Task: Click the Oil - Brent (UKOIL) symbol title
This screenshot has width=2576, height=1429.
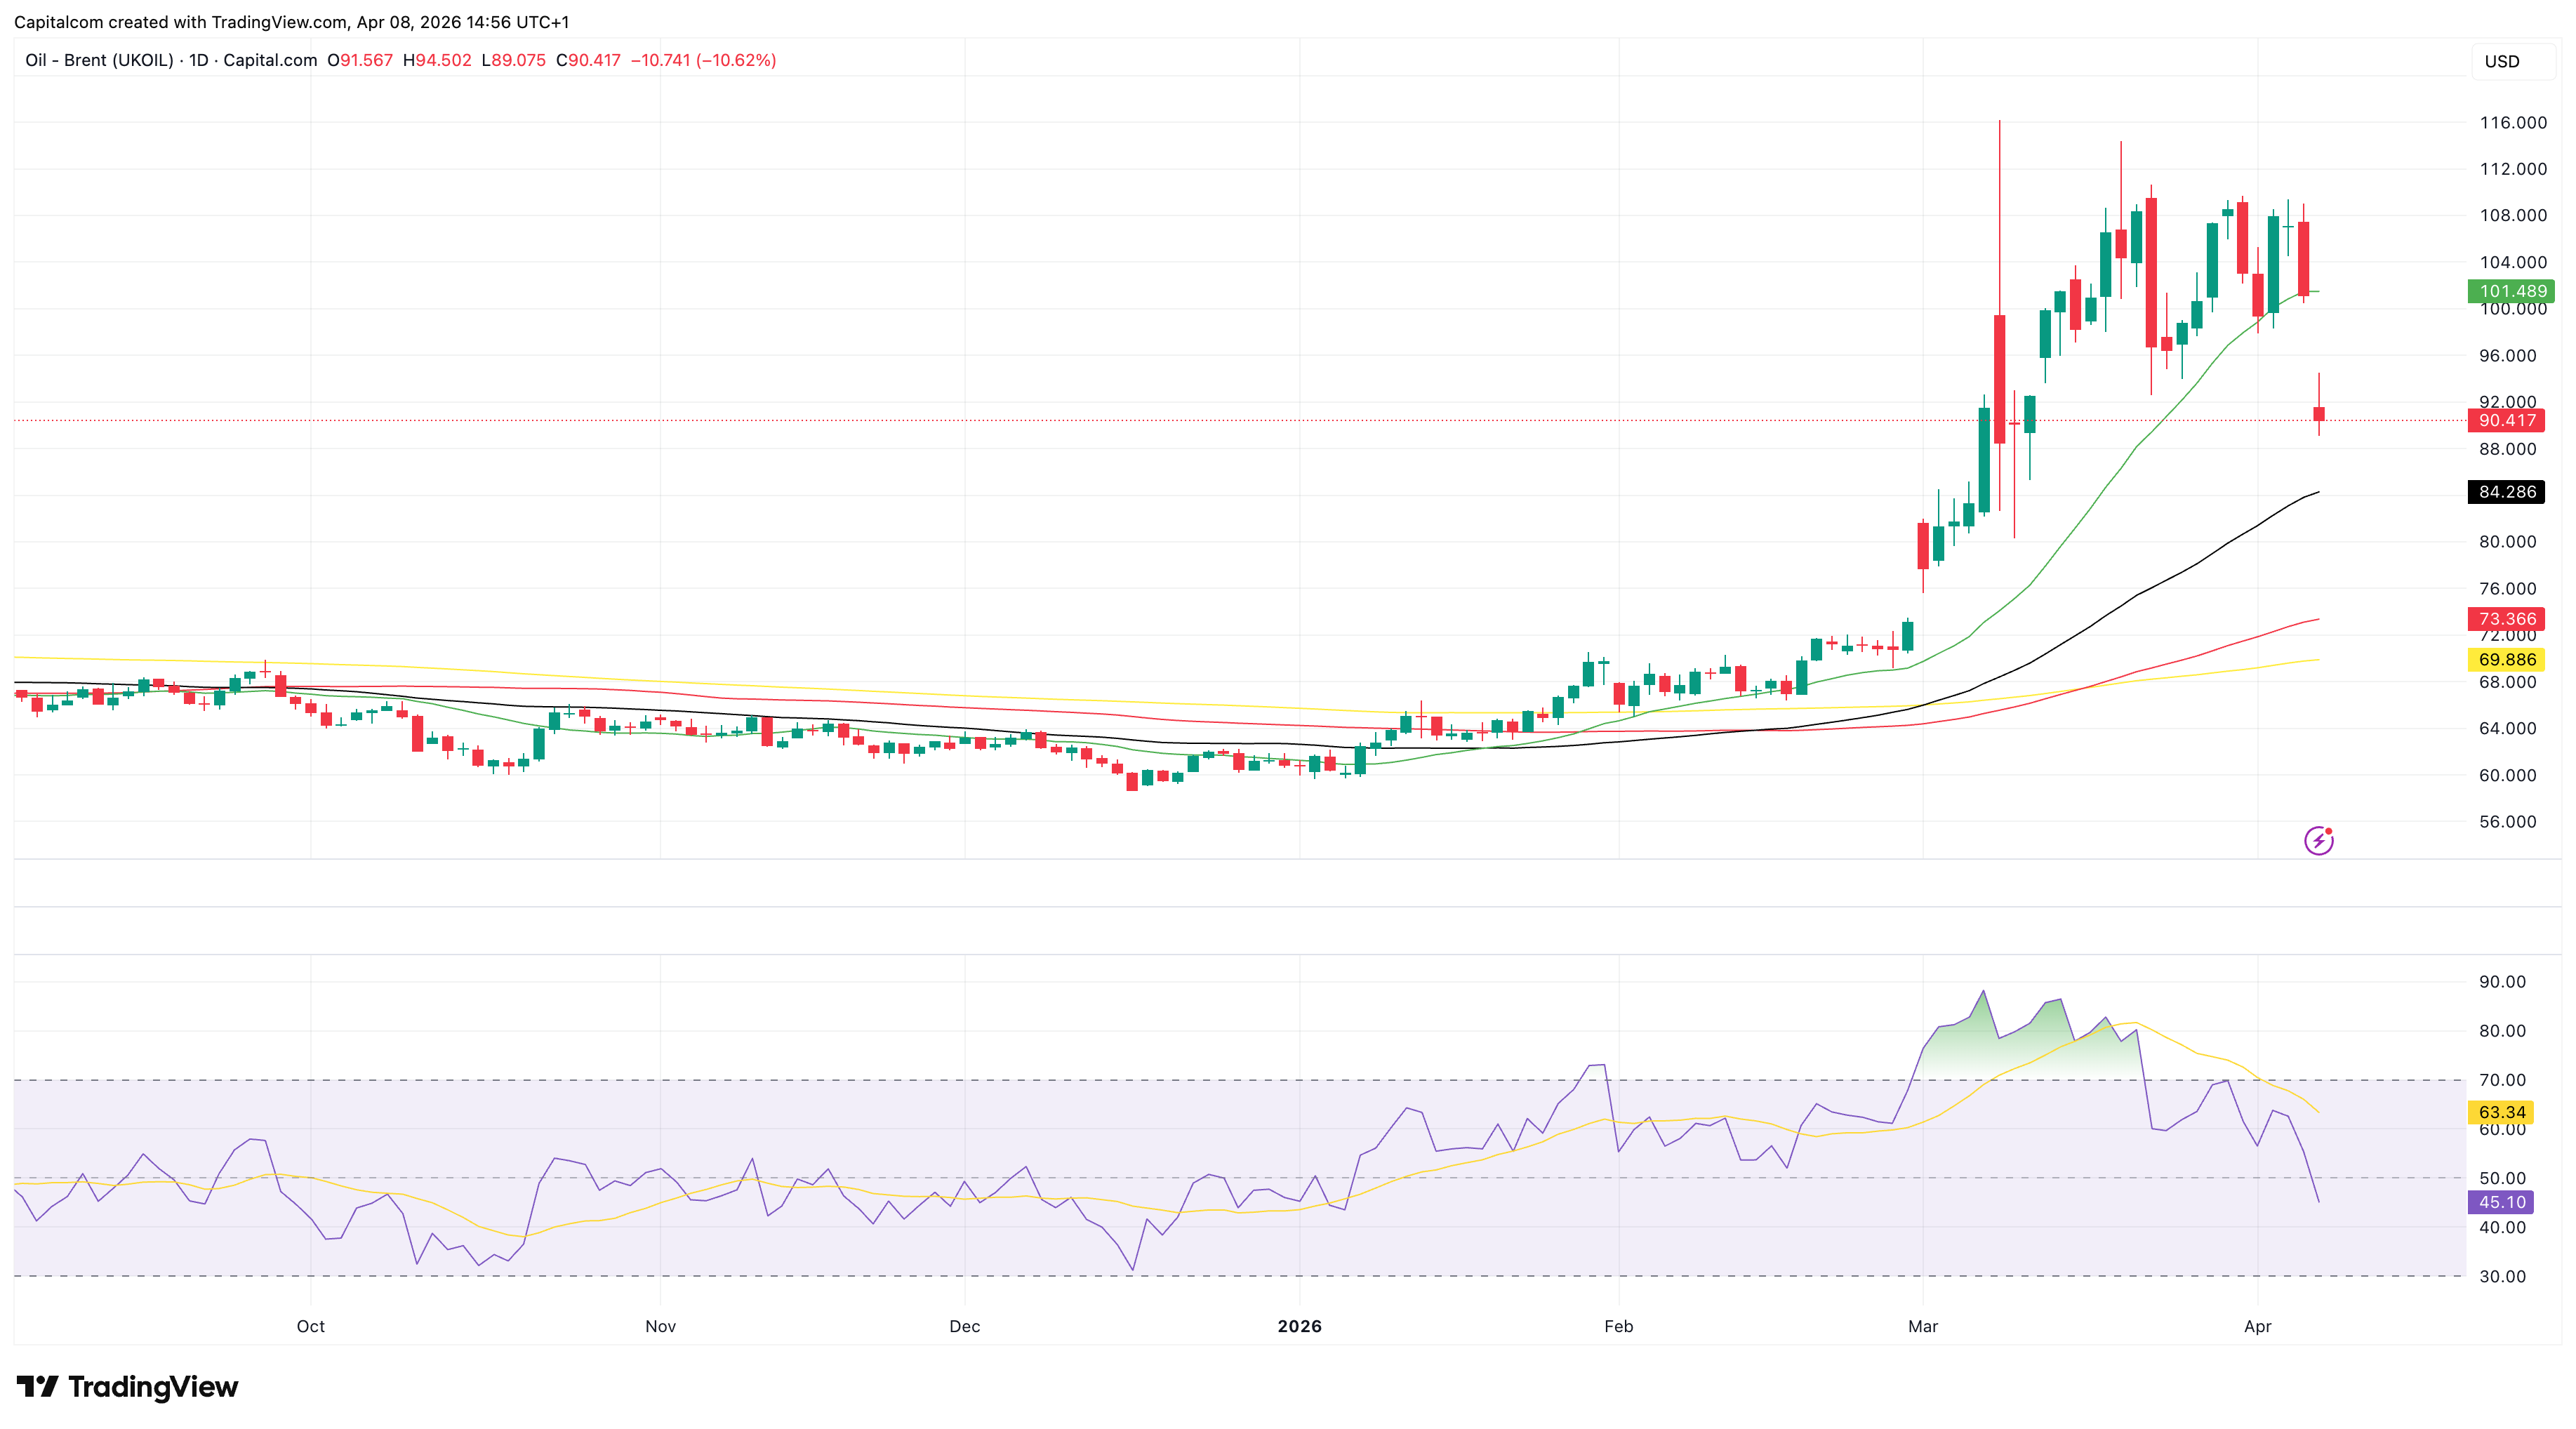Action: click(x=99, y=60)
